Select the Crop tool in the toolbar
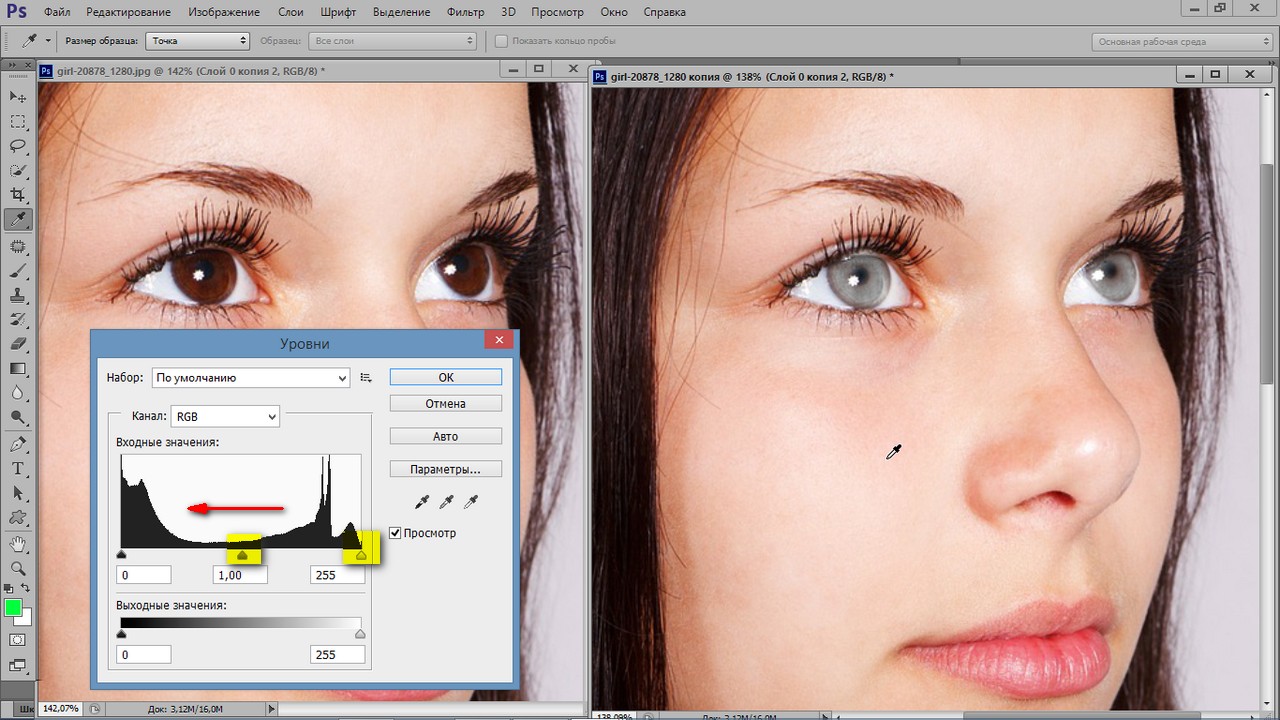1280x720 pixels. (x=18, y=195)
